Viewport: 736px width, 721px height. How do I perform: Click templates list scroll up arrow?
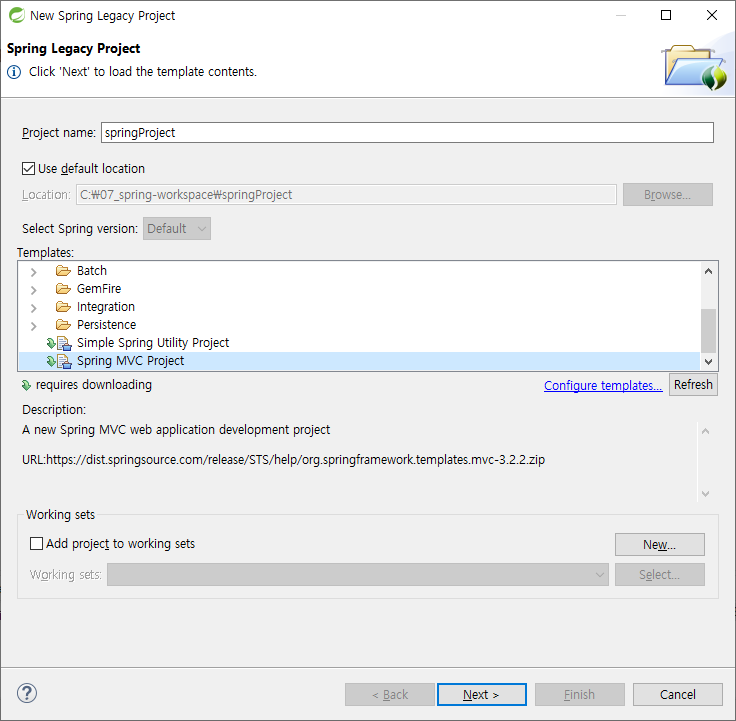coord(708,271)
